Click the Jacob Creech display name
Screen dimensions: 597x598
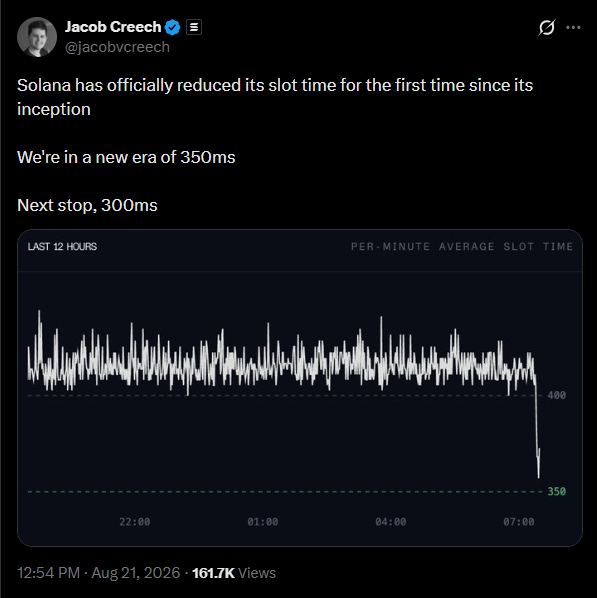point(113,27)
